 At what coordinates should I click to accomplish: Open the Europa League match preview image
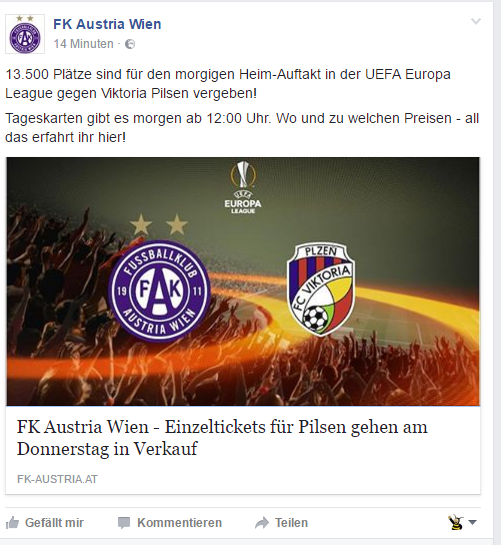pyautogui.click(x=243, y=281)
